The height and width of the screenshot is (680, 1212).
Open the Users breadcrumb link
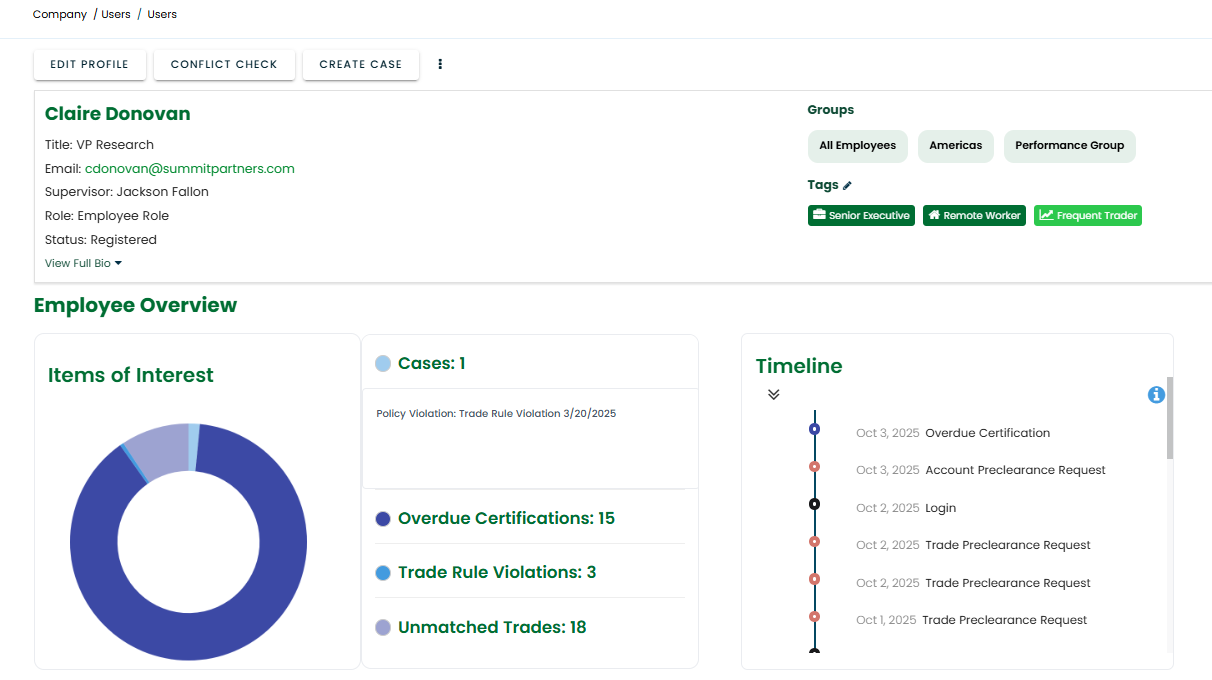(x=115, y=14)
